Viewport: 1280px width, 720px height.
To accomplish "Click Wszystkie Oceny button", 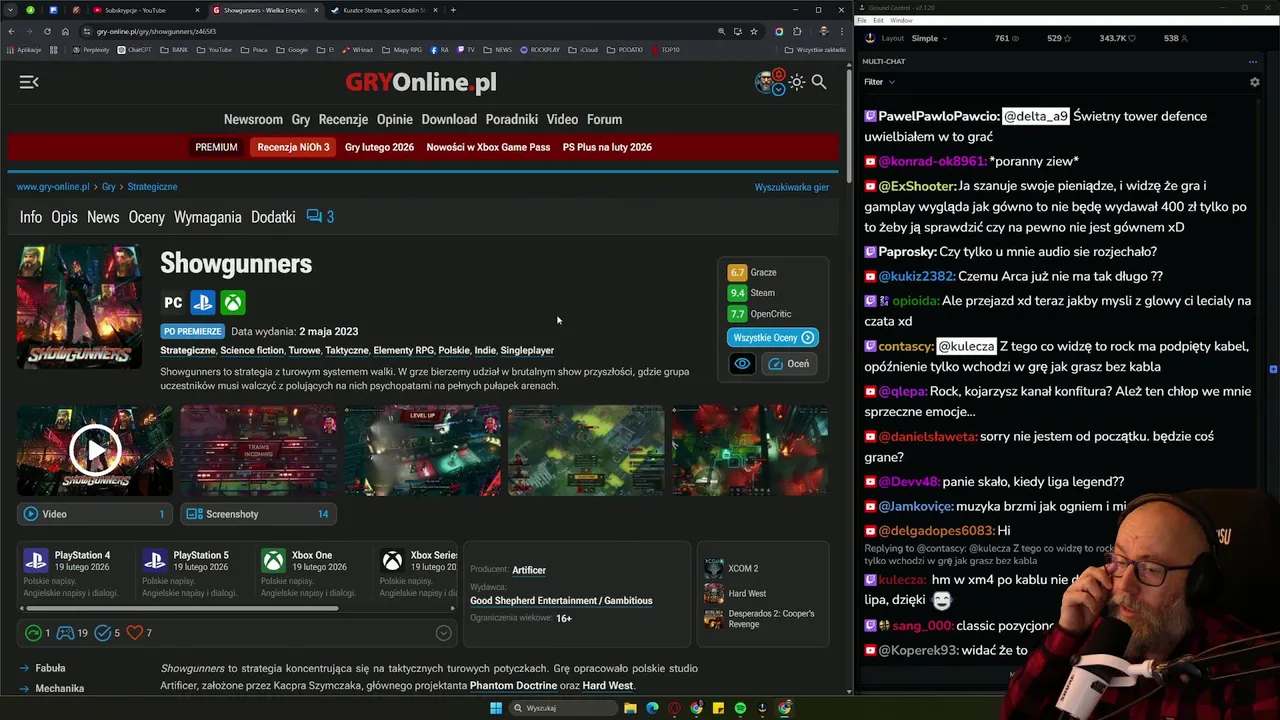I will [x=772, y=338].
